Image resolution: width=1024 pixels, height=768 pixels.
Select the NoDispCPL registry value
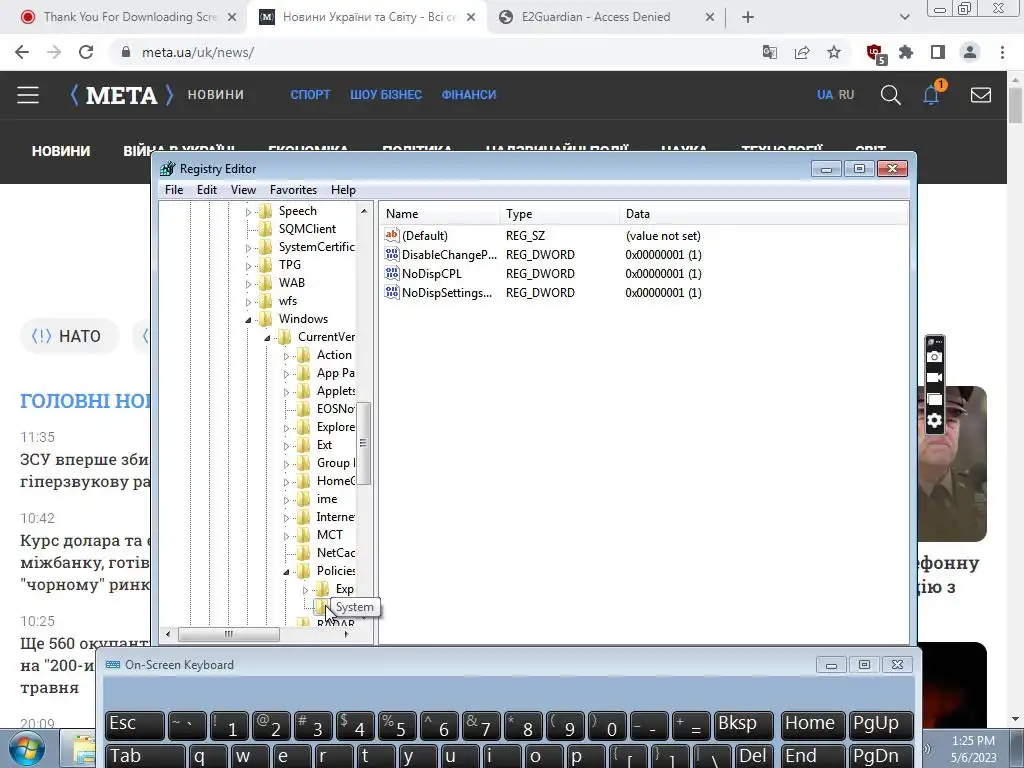point(431,274)
